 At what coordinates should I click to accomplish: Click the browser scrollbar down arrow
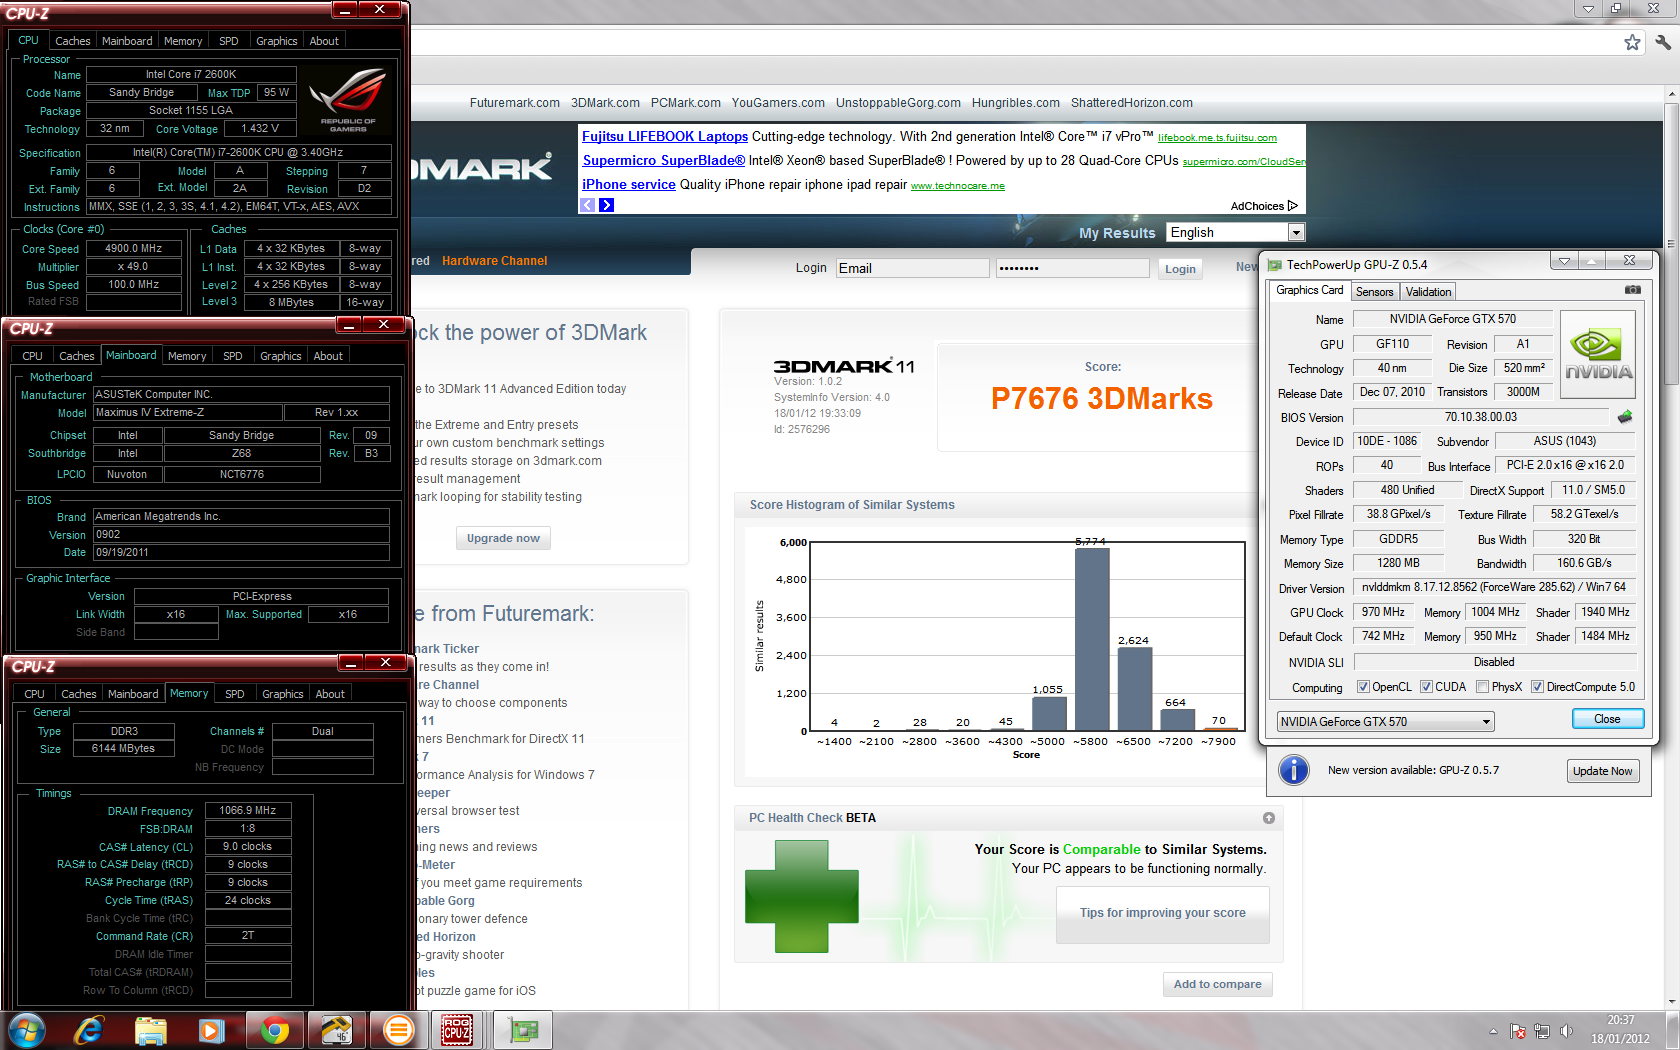(1671, 1001)
